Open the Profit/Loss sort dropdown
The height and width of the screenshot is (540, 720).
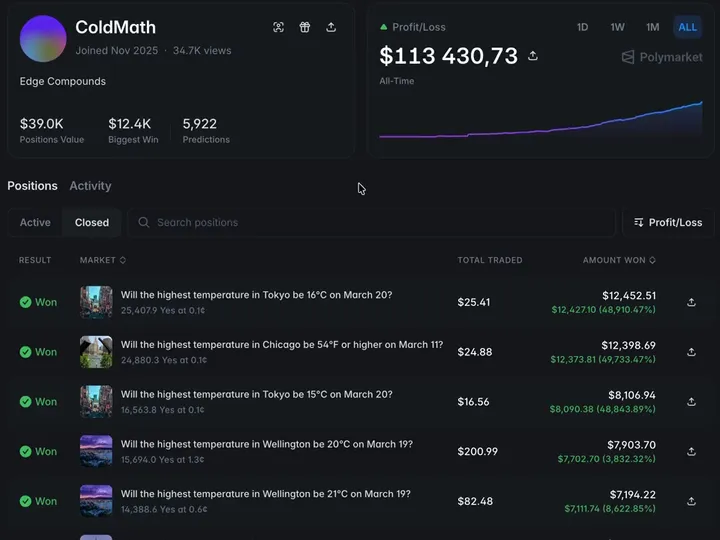click(x=668, y=222)
